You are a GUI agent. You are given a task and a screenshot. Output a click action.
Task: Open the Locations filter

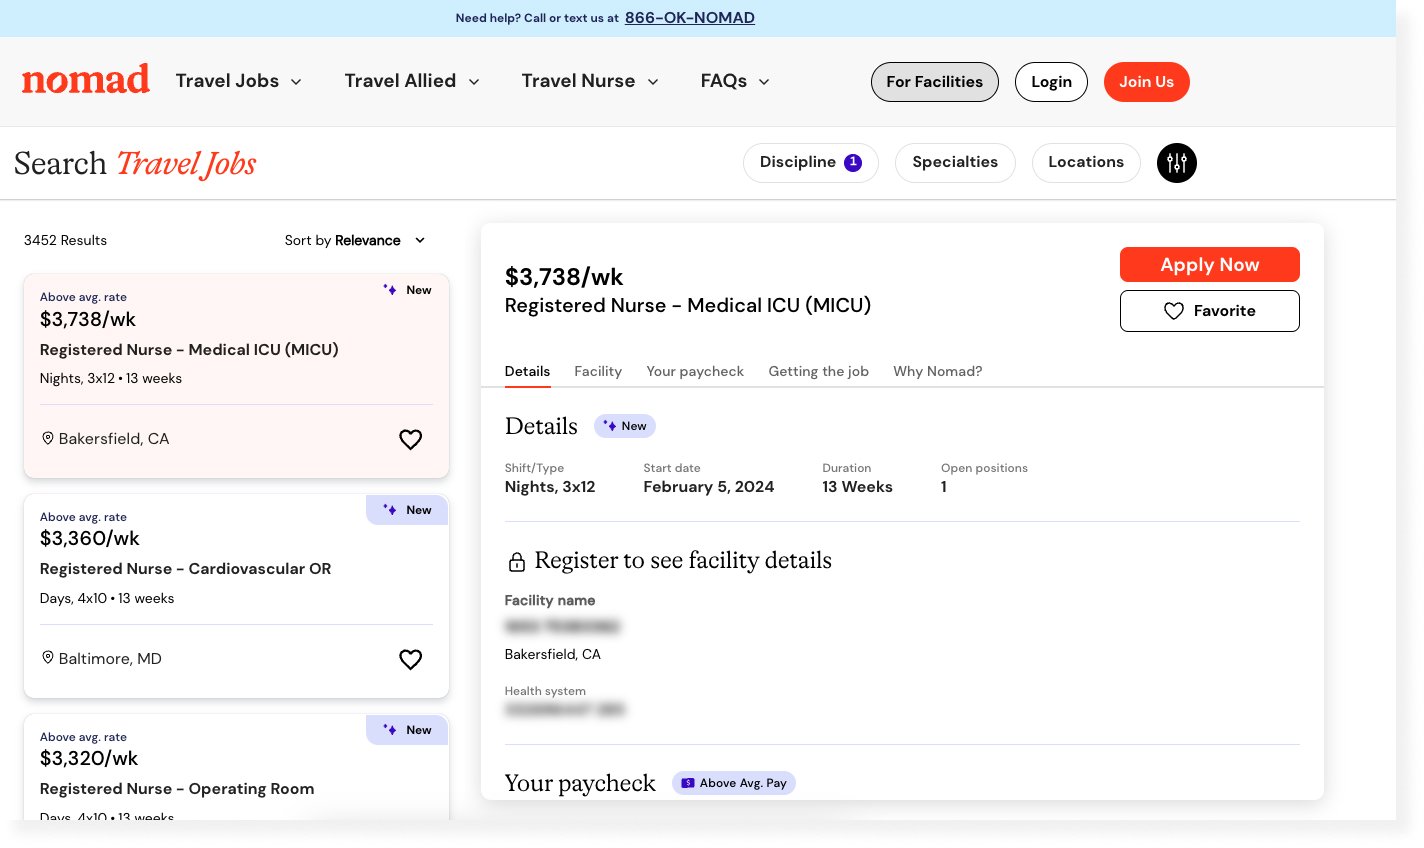click(1086, 163)
